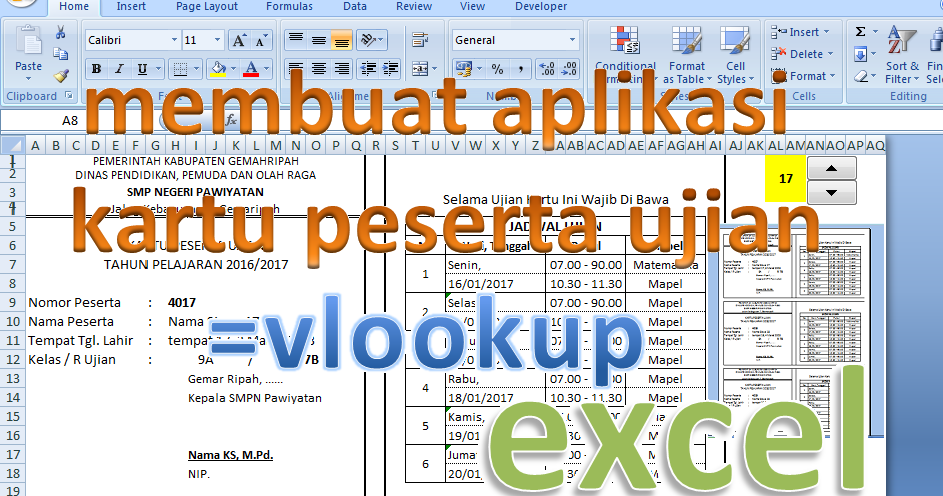Image resolution: width=943 pixels, height=496 pixels.
Task: Apply cell borders icon
Action: pyautogui.click(x=180, y=69)
